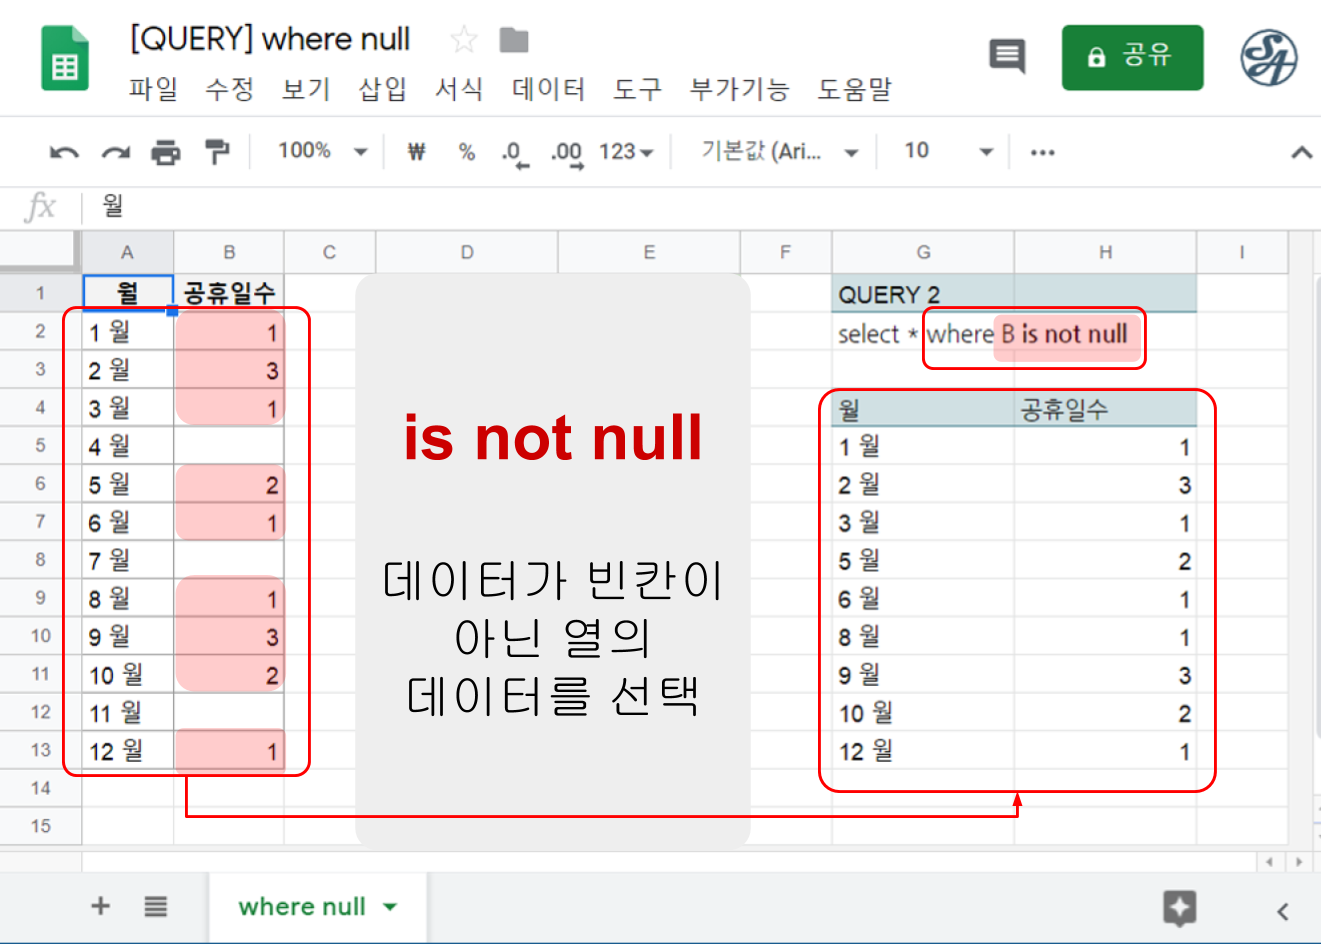Apply currency format with the ₩ icon

tap(416, 151)
